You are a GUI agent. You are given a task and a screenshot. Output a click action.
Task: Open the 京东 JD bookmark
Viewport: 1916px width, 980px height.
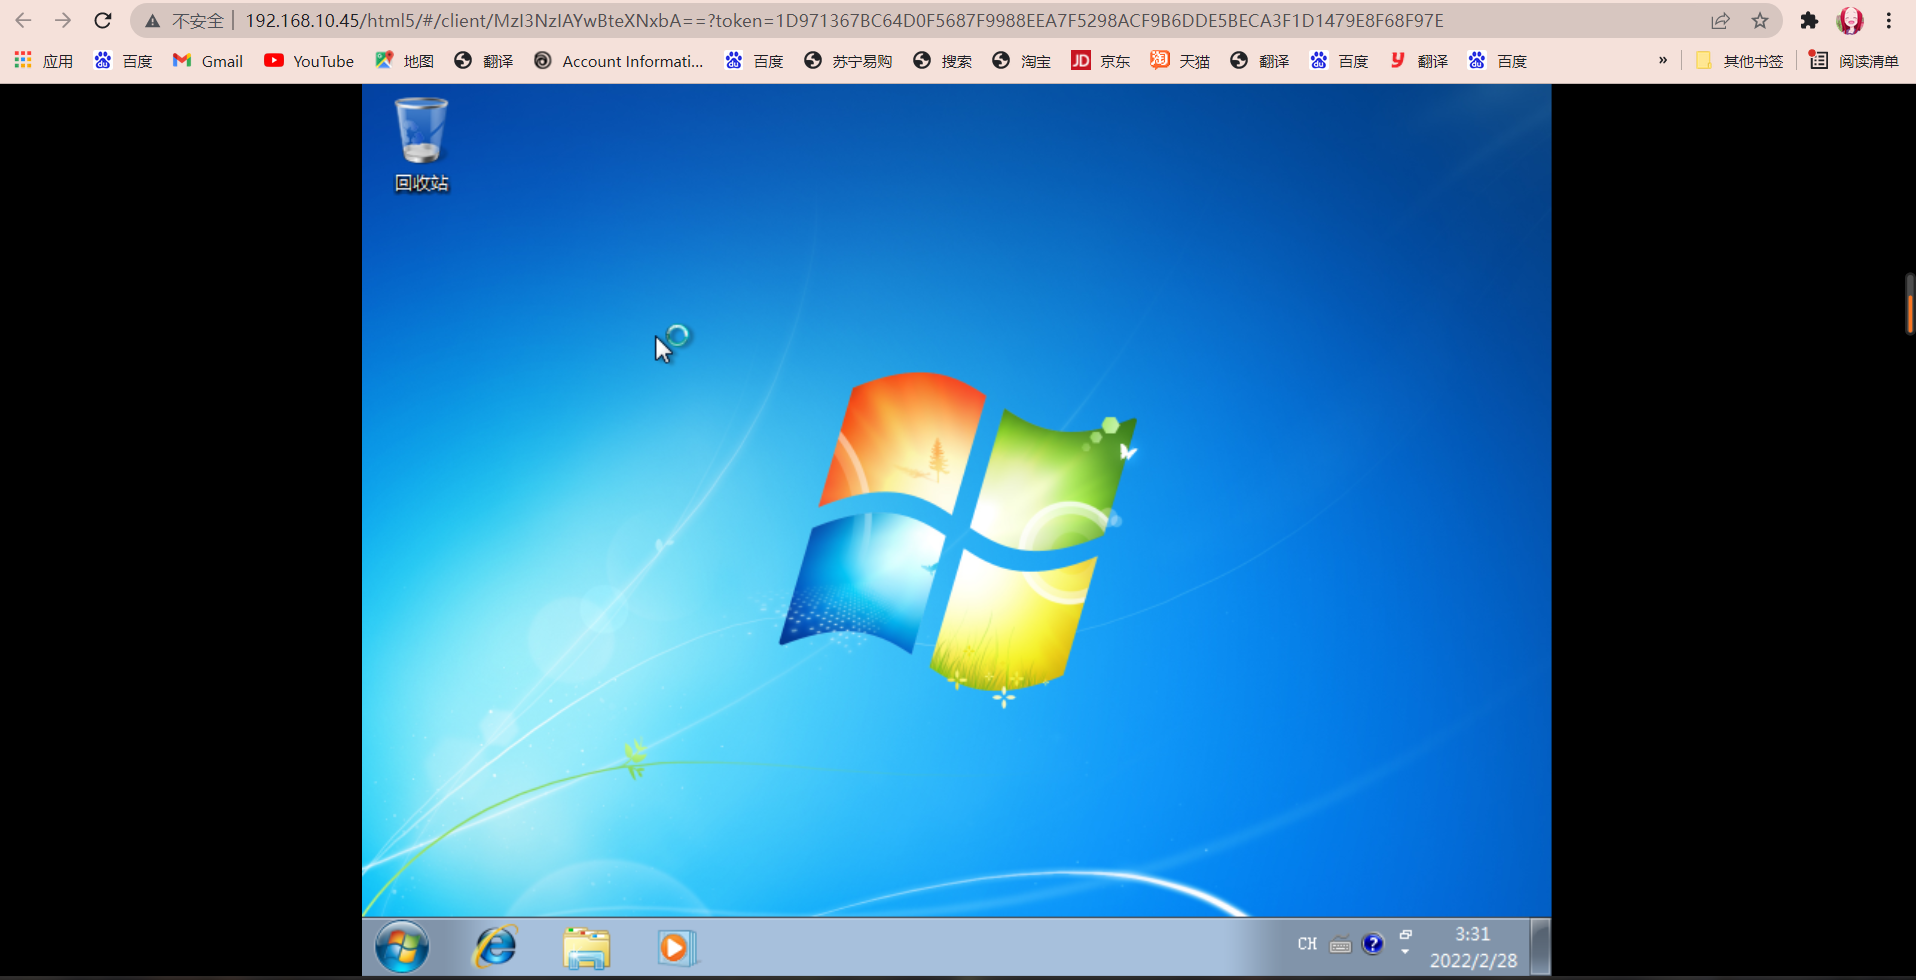(1100, 61)
